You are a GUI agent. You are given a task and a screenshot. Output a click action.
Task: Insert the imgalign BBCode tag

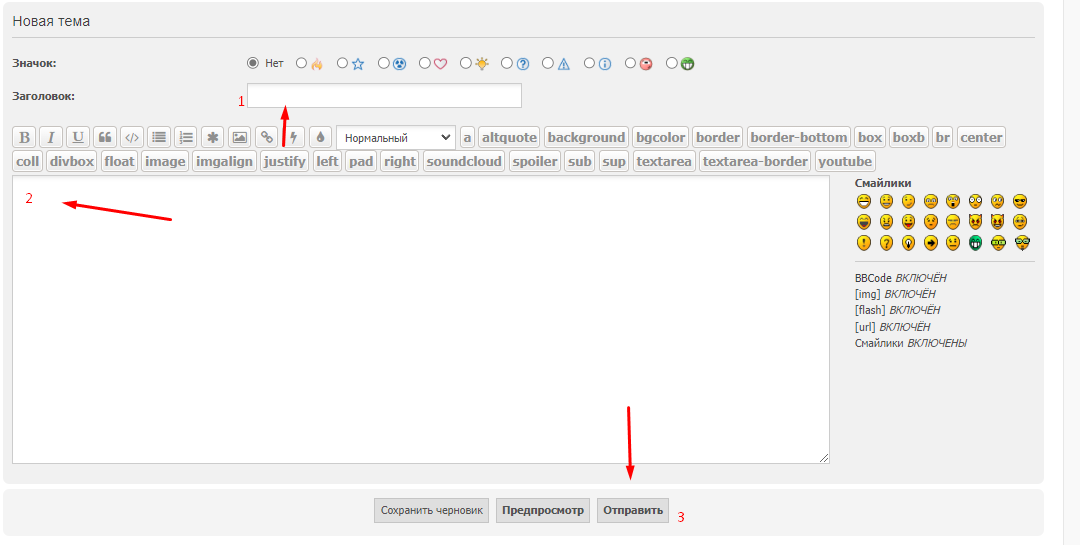225,161
